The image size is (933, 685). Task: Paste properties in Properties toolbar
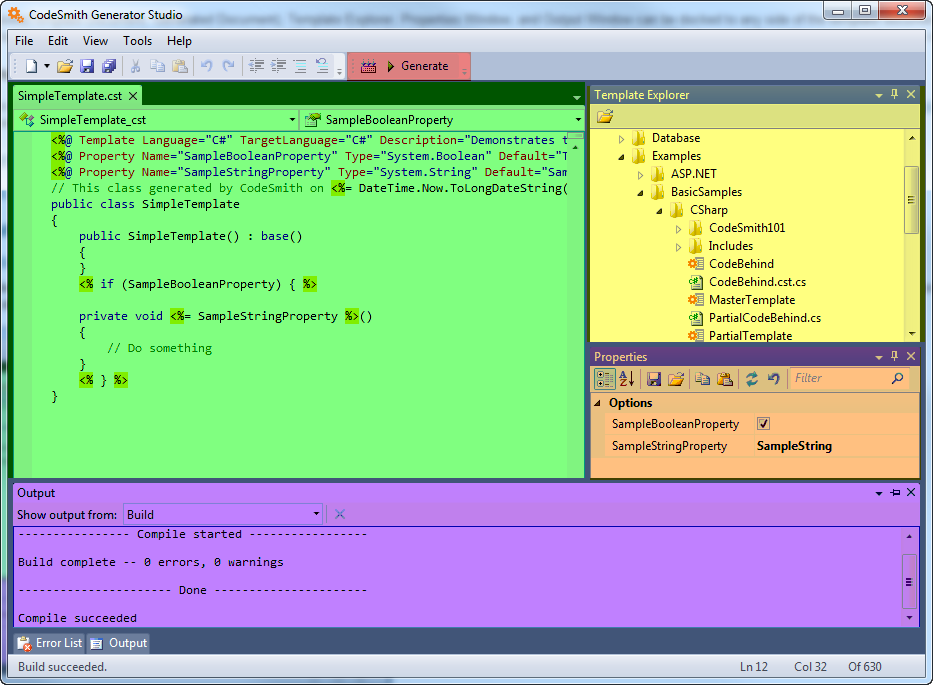point(725,379)
